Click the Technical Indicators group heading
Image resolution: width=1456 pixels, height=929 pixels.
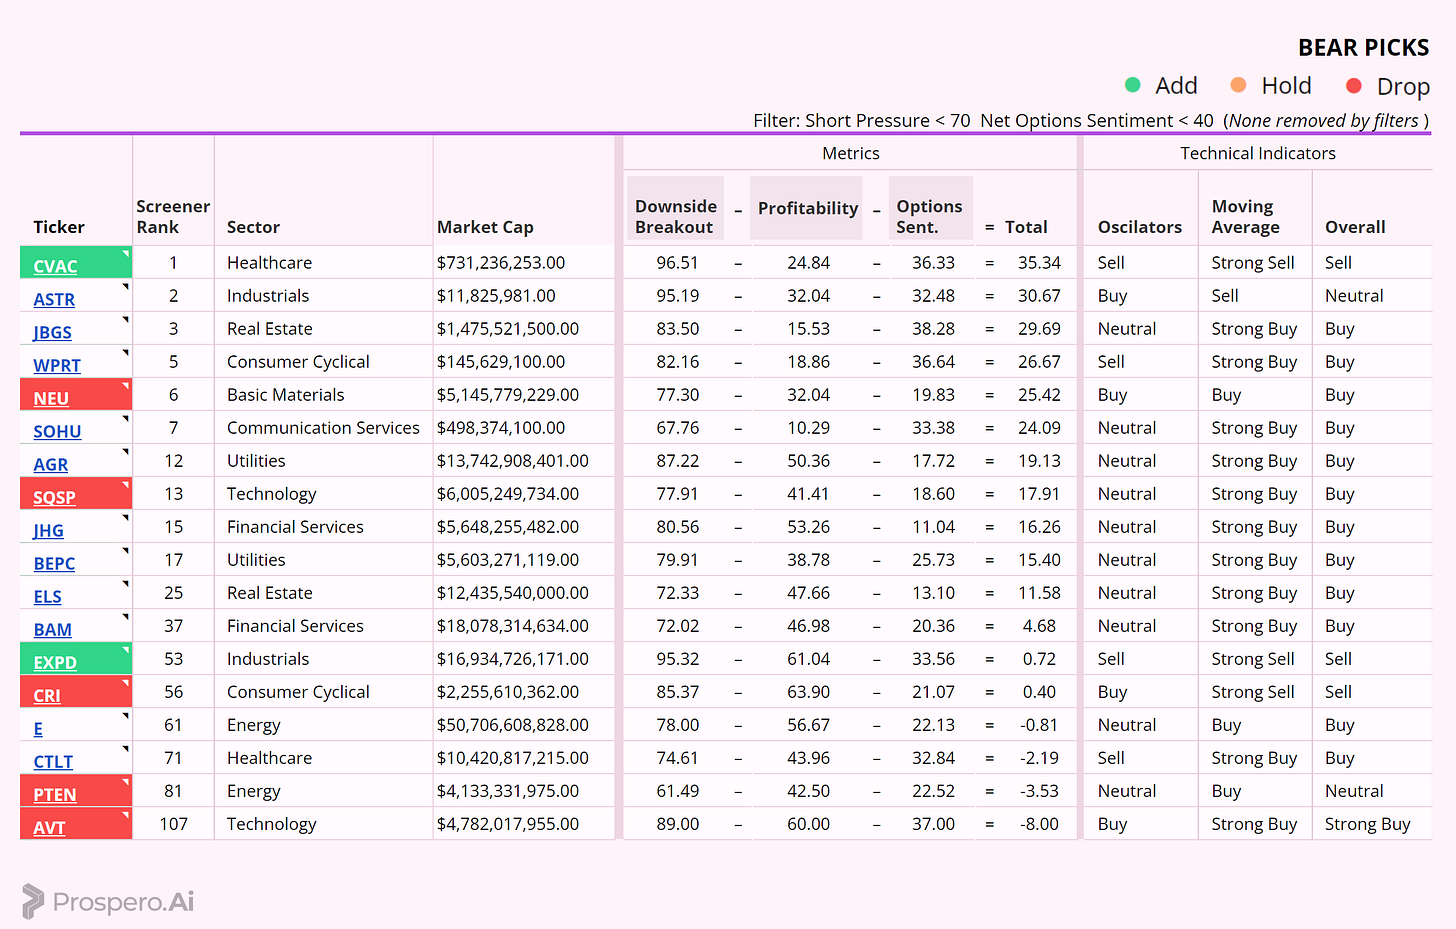coord(1258,153)
